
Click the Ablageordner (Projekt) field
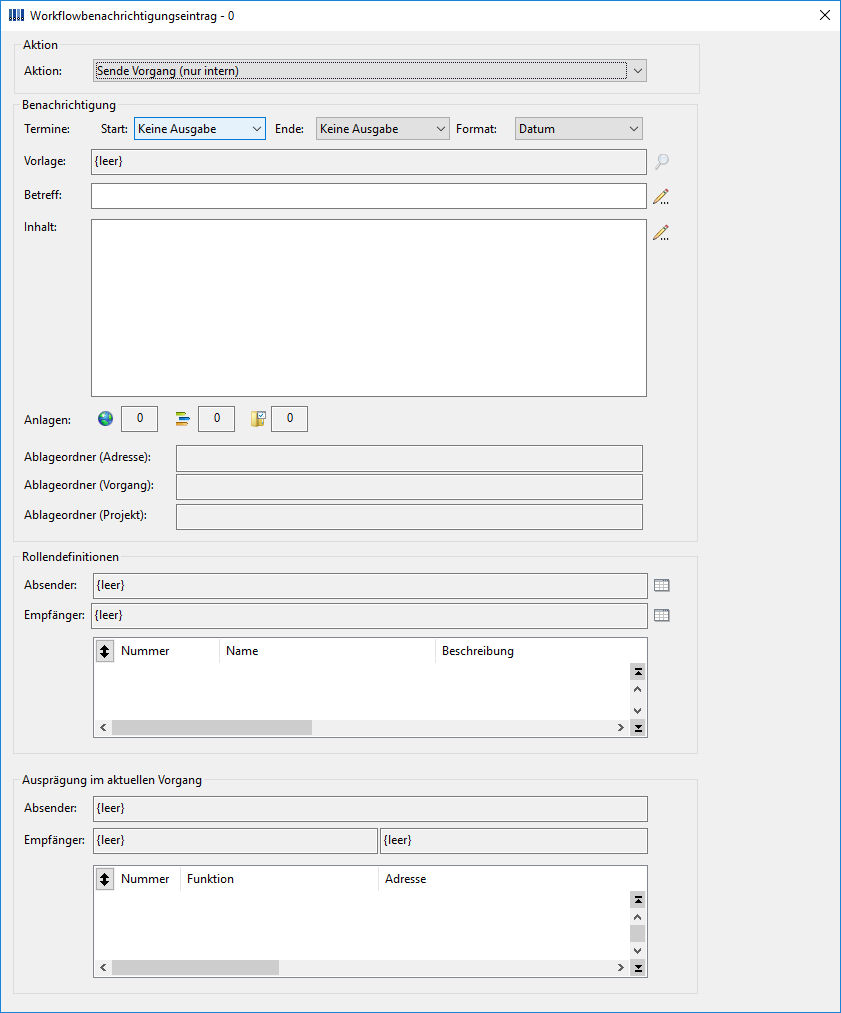(410, 517)
